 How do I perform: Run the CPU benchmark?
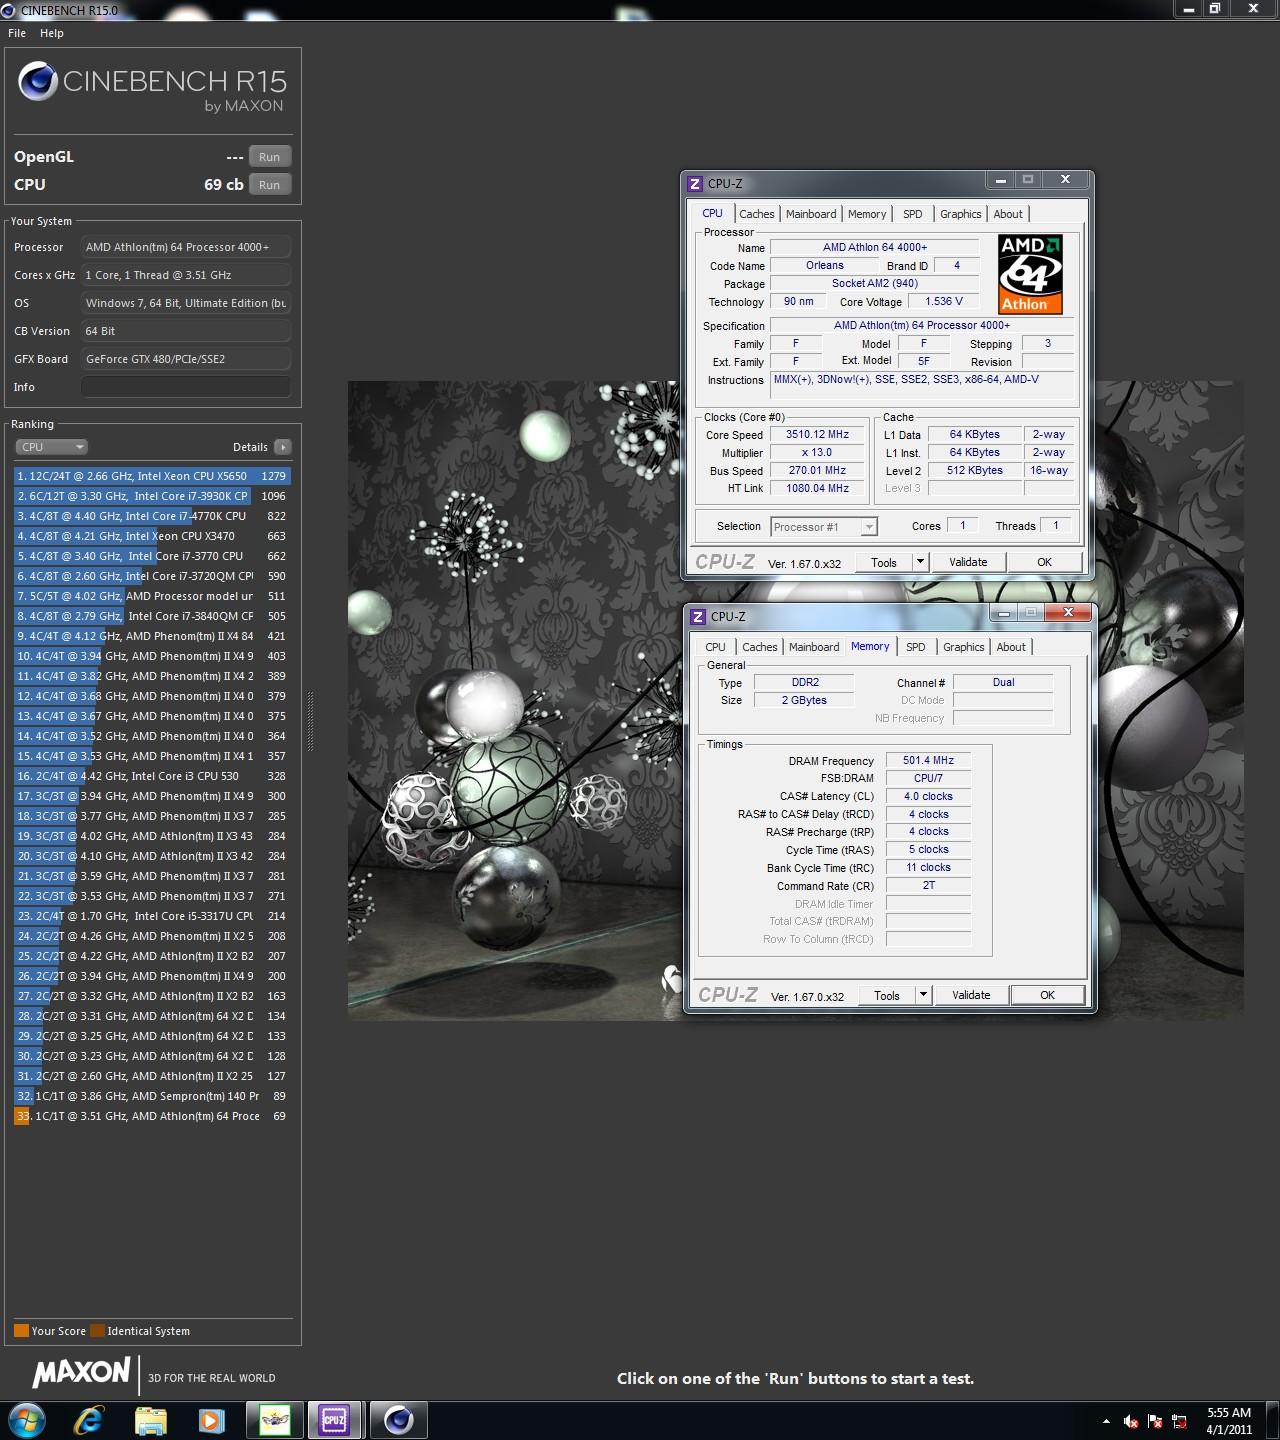coord(270,185)
